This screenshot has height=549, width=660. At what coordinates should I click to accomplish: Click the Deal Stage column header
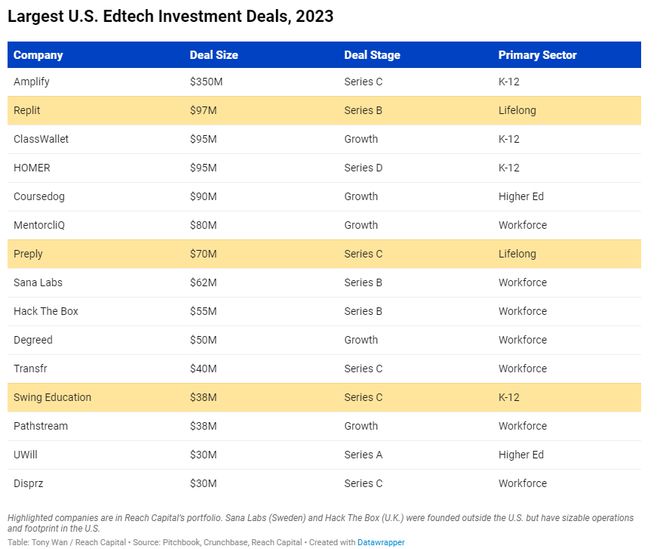pyautogui.click(x=370, y=55)
